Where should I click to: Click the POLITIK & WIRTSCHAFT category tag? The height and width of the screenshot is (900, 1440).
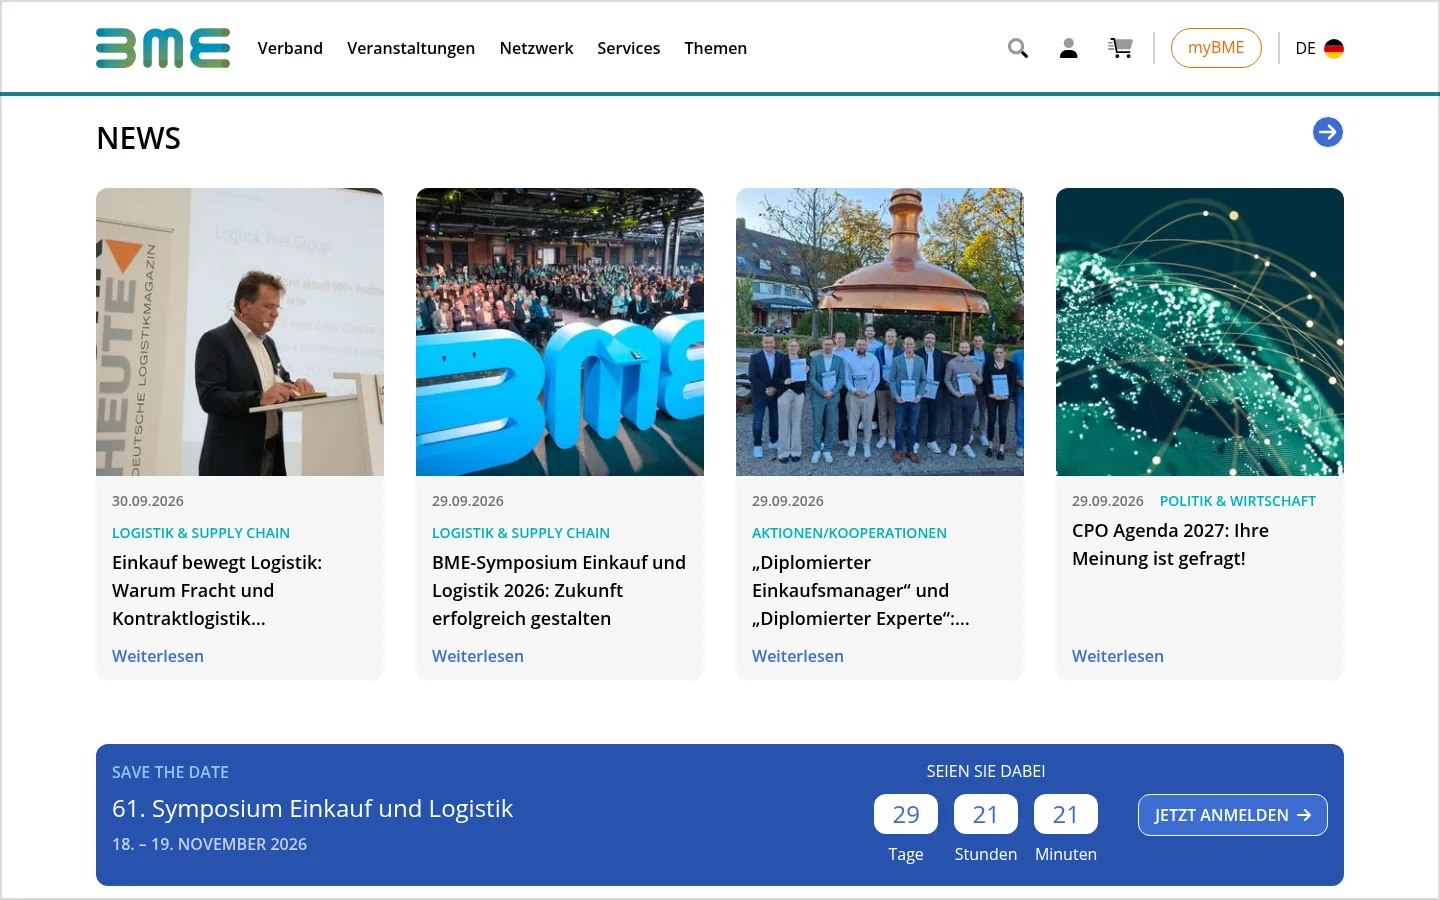coord(1238,501)
